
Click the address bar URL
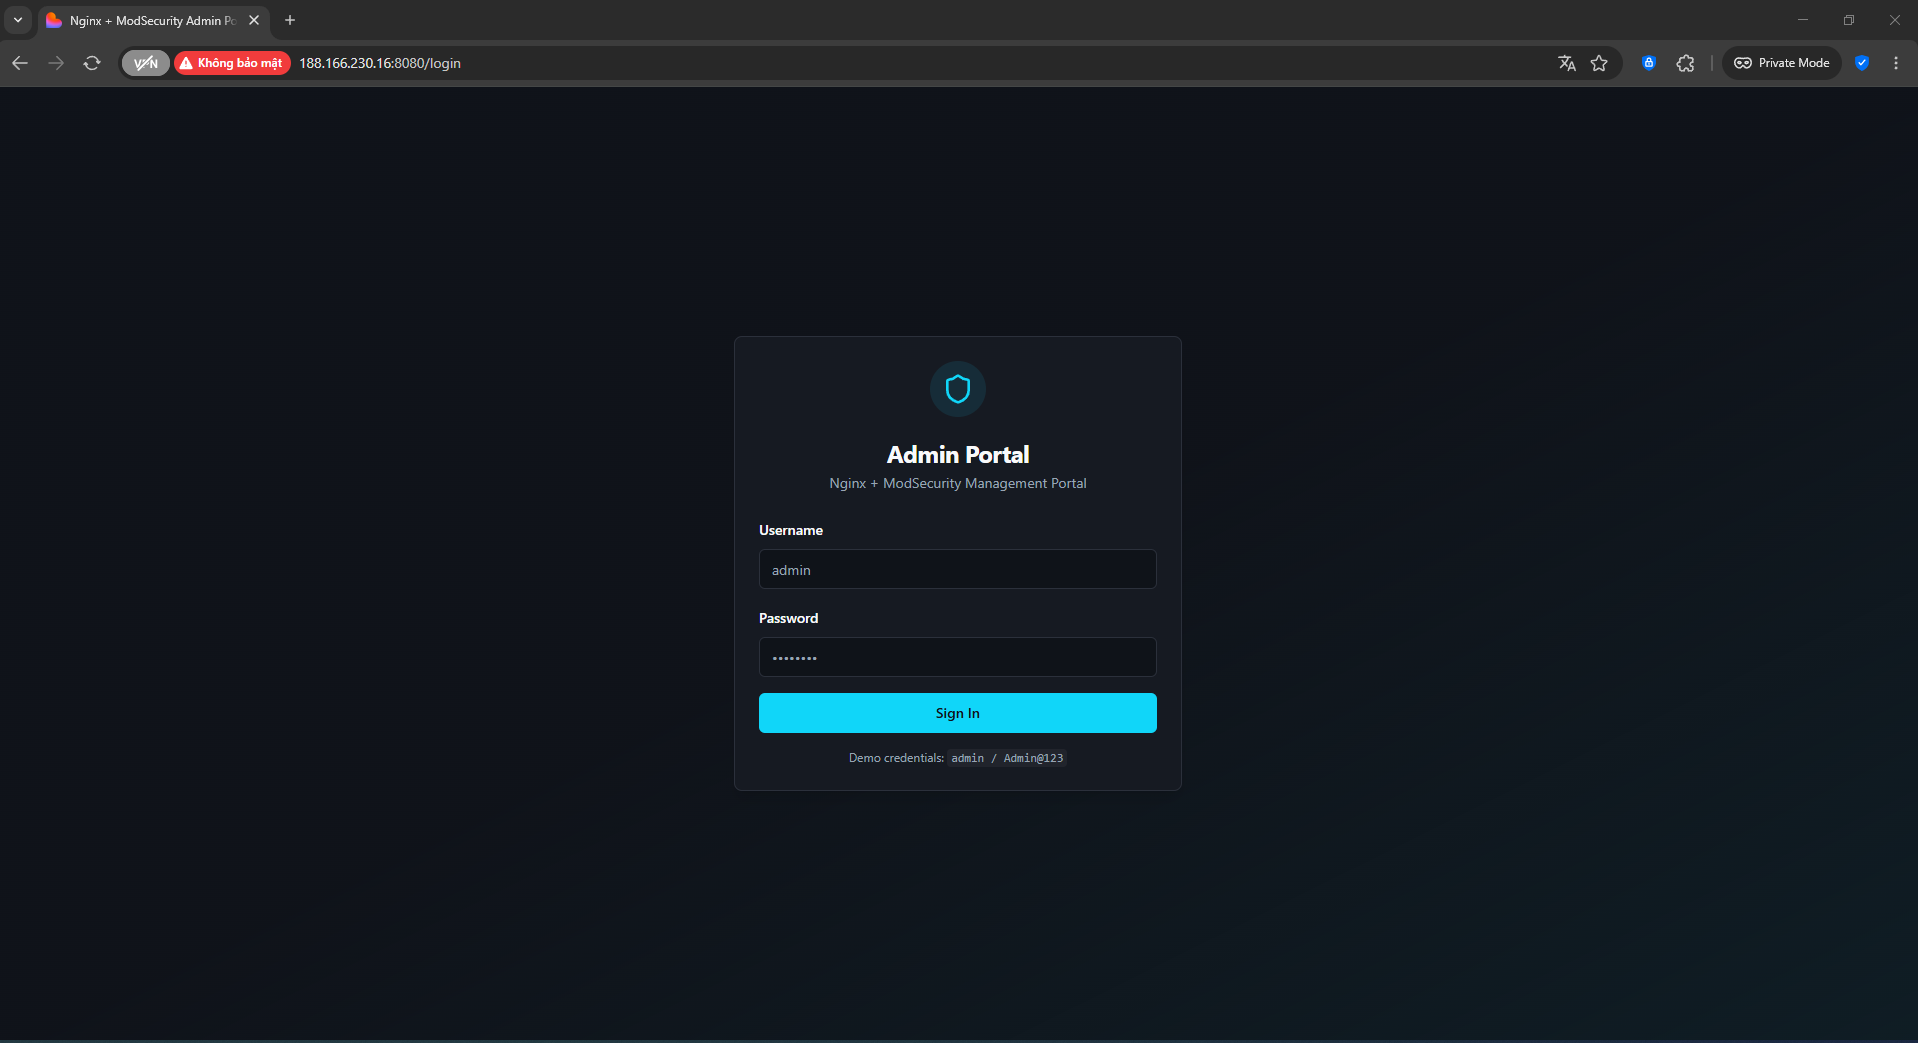click(380, 63)
